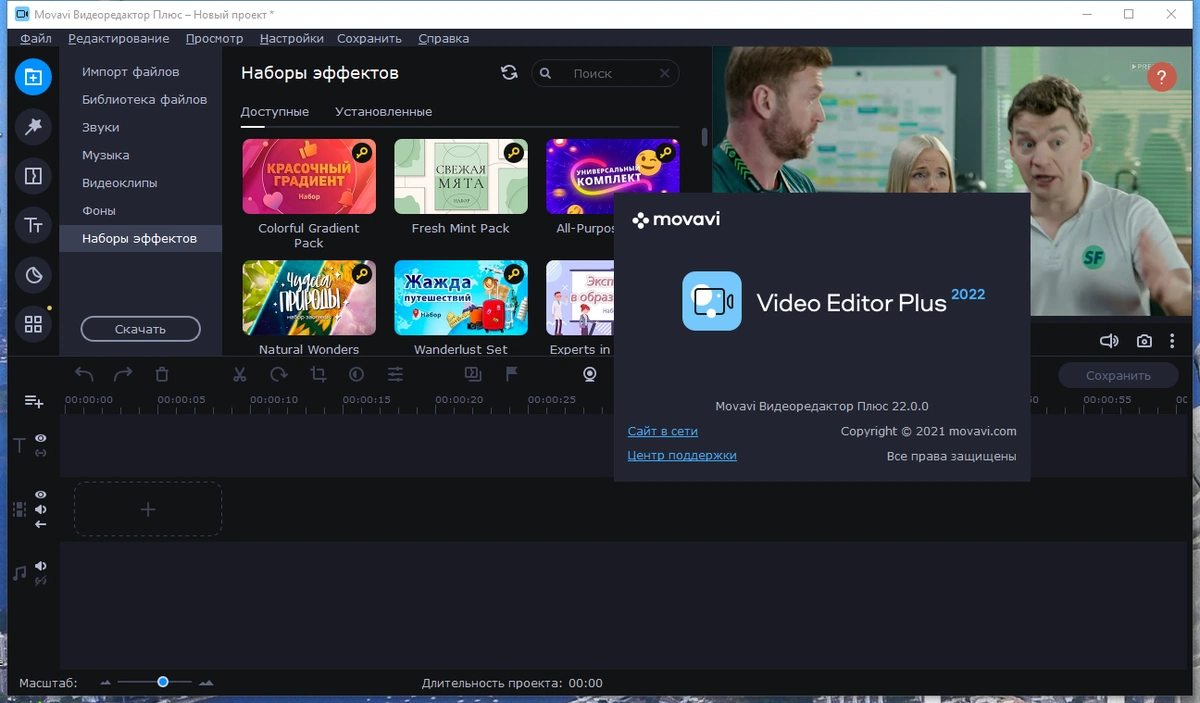Take a snapshot with camera icon
1200x703 pixels.
pyautogui.click(x=1144, y=341)
